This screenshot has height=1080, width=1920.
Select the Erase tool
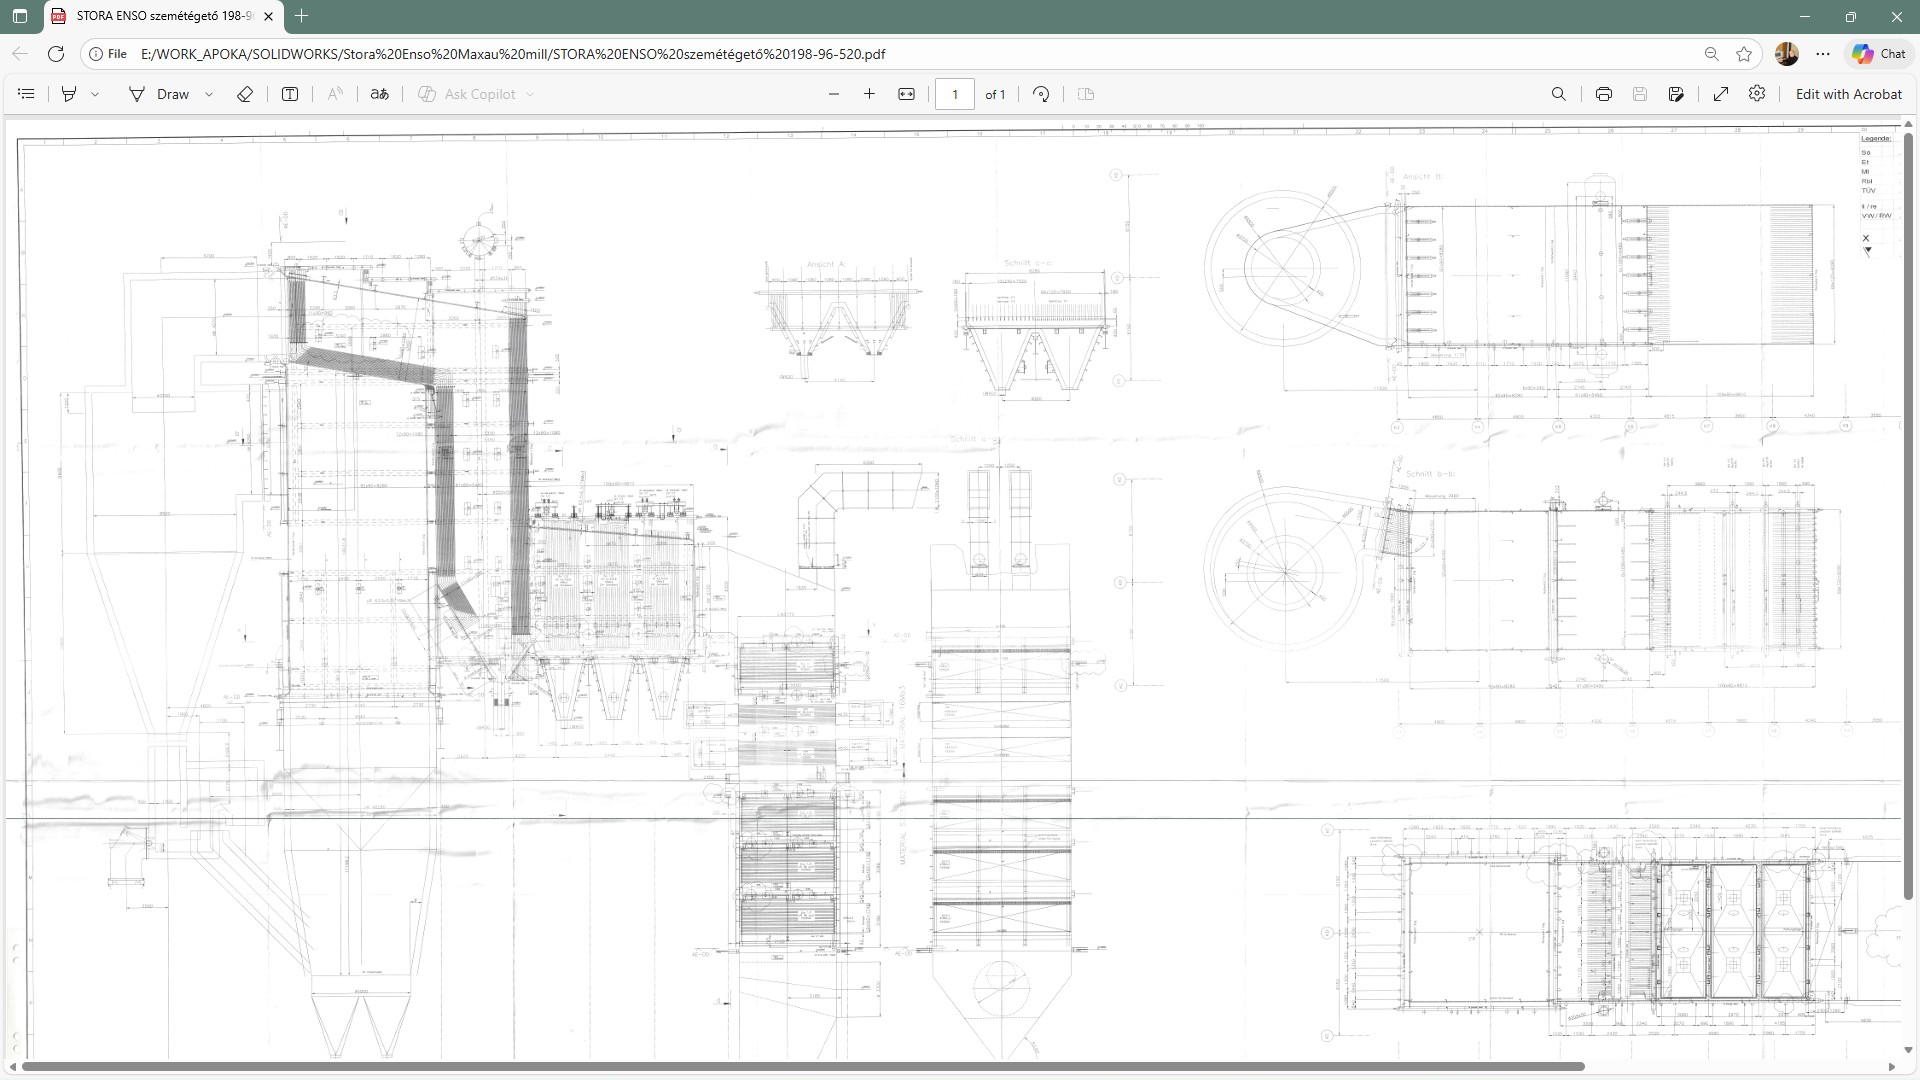[245, 94]
